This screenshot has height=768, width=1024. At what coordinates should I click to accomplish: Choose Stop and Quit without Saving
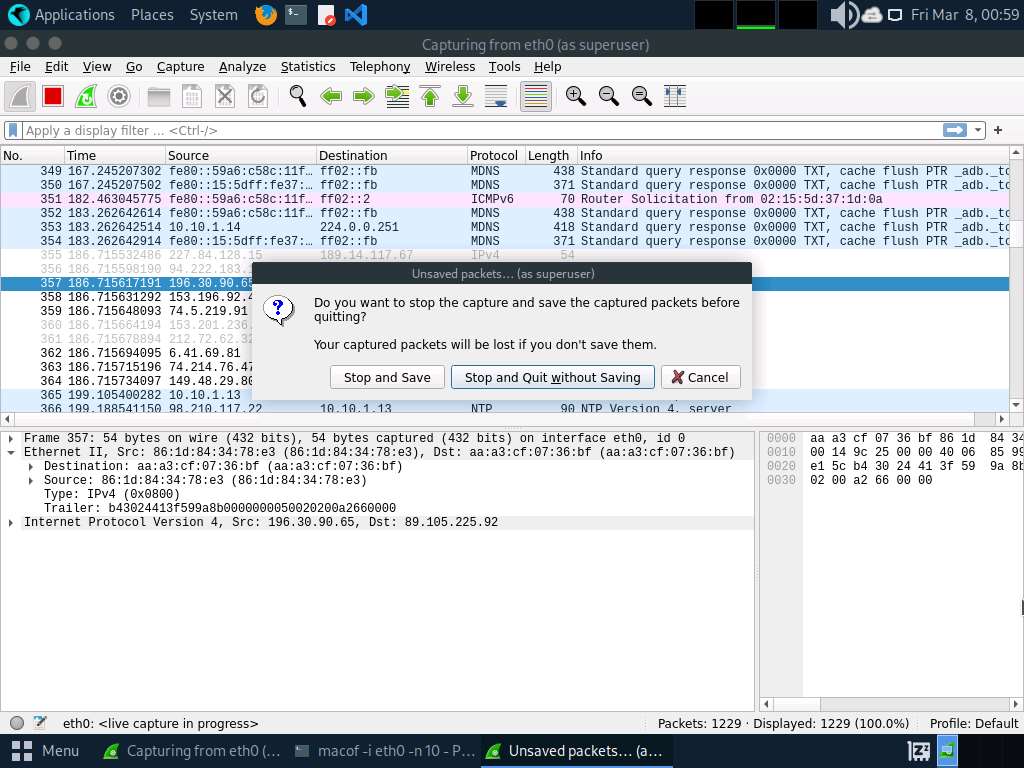coord(552,377)
